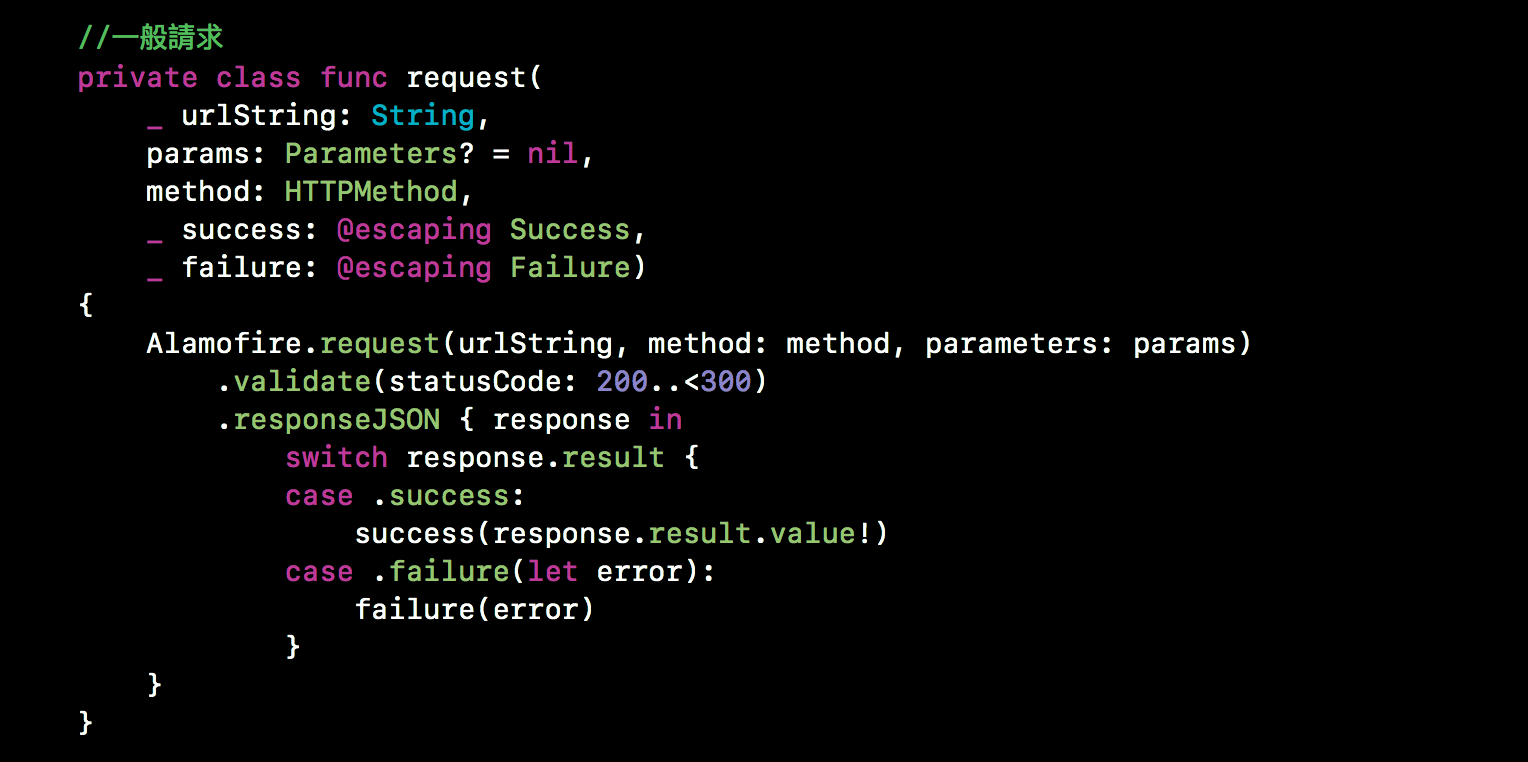Select the 'nil' default value
This screenshot has height=762, width=1528.
coord(553,154)
